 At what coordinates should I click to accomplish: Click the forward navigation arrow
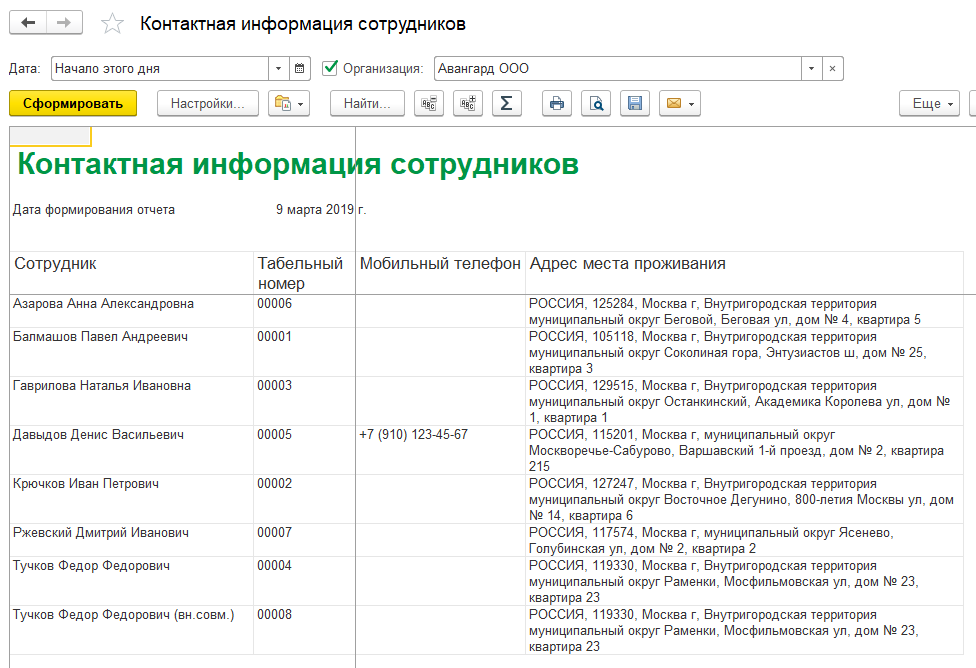[65, 23]
